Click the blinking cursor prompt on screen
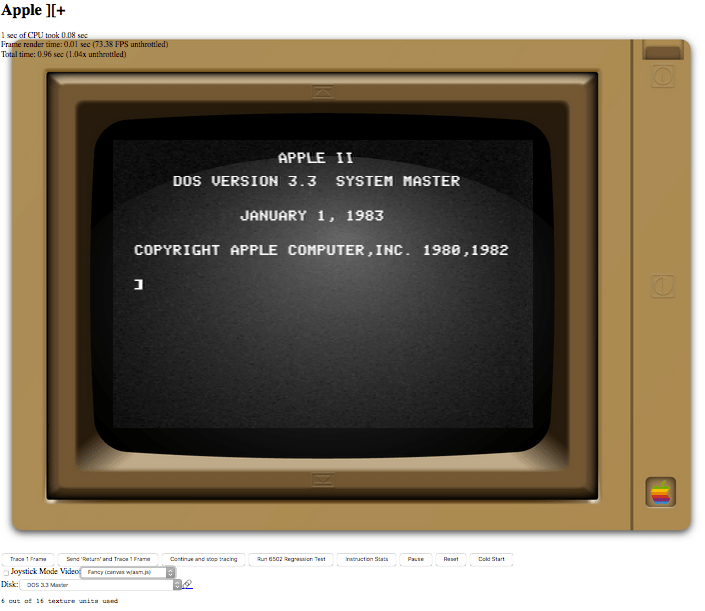The height and width of the screenshot is (611, 705). click(x=138, y=285)
